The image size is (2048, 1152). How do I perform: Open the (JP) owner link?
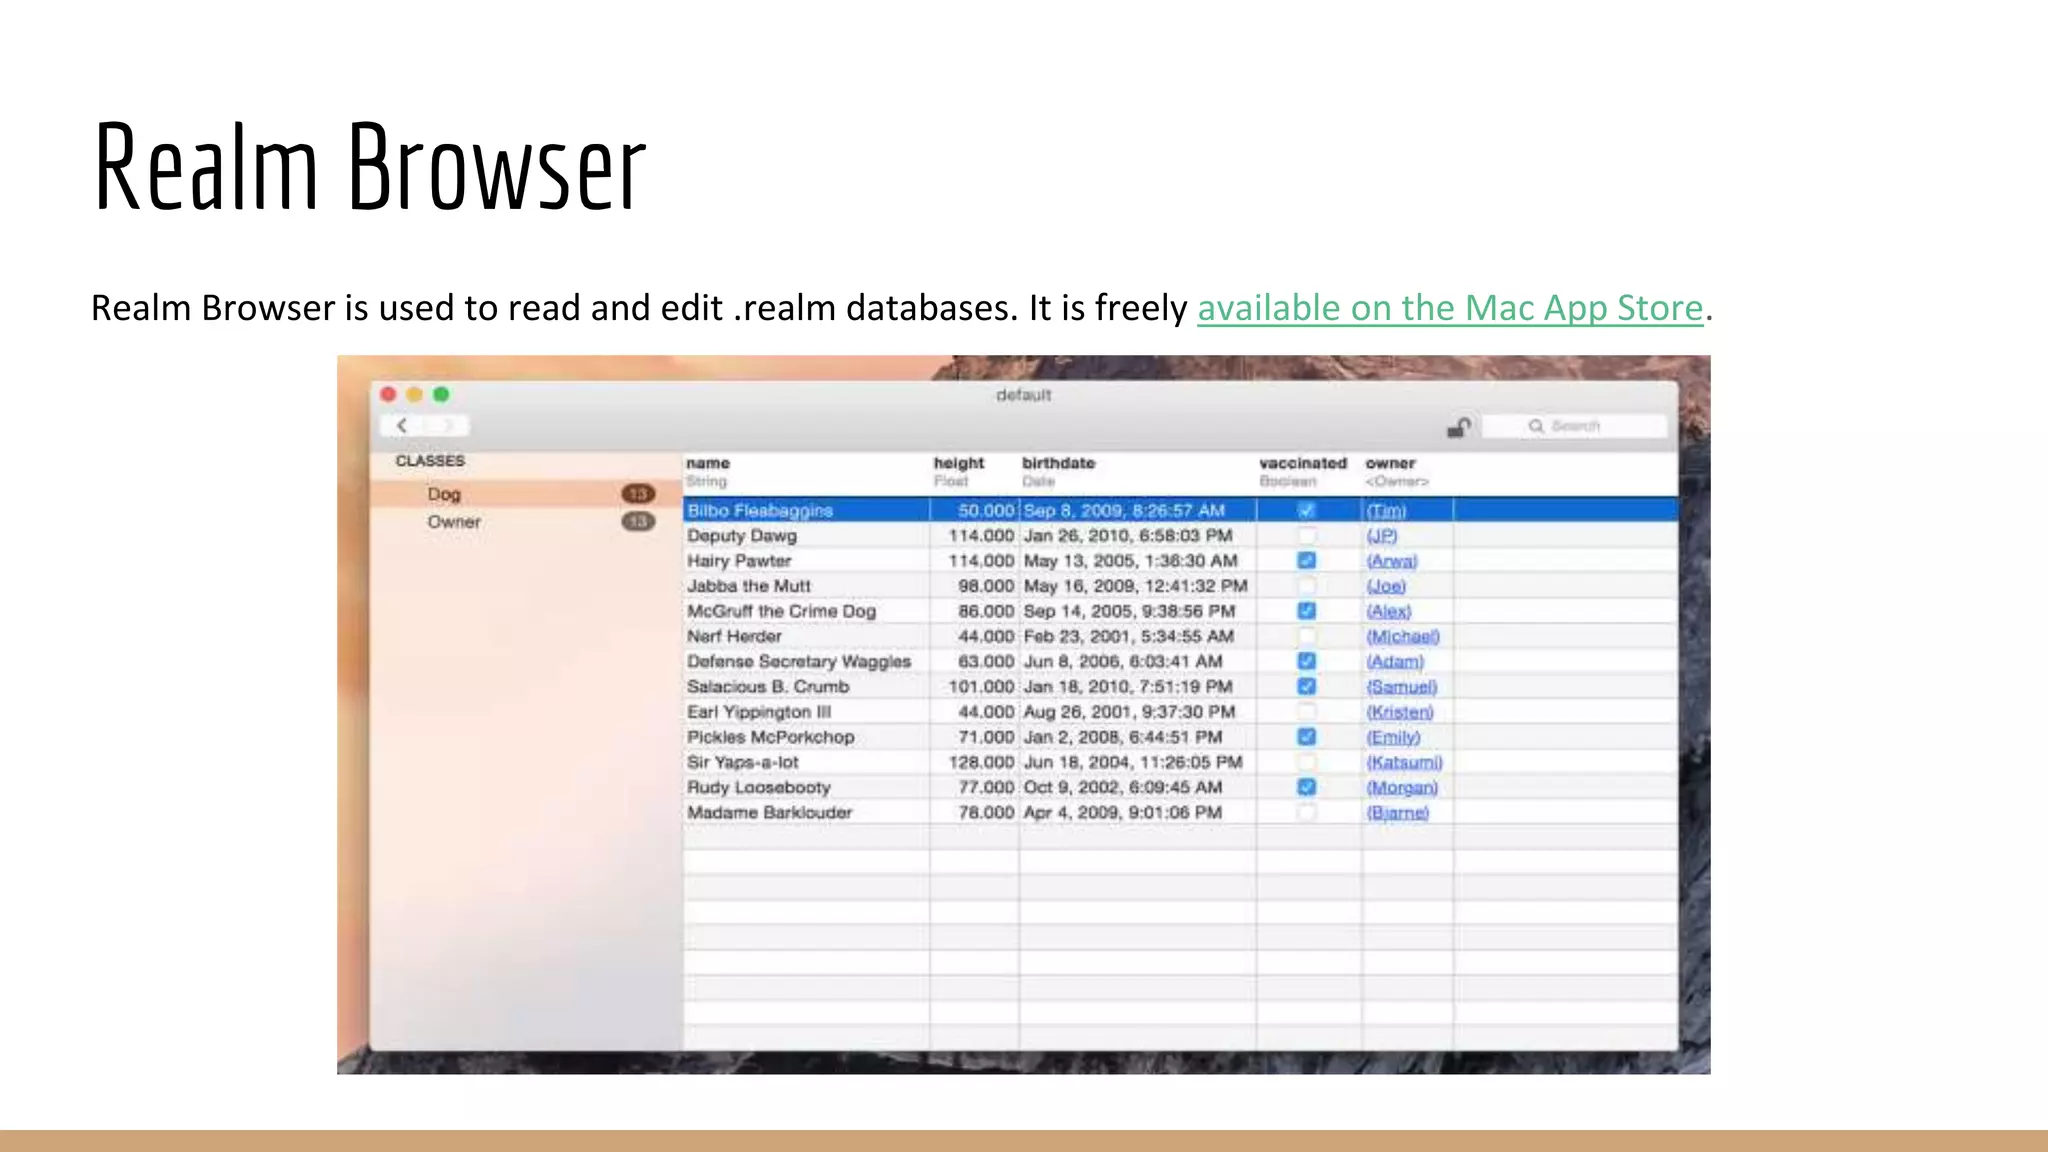(1382, 536)
